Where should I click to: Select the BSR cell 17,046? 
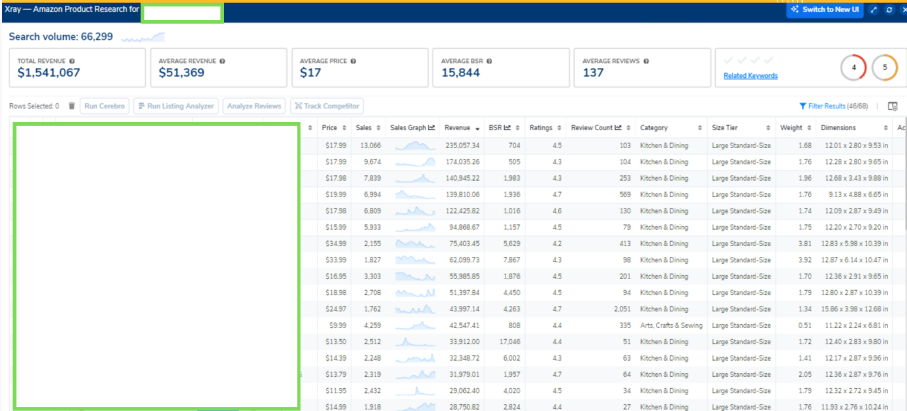[510, 341]
